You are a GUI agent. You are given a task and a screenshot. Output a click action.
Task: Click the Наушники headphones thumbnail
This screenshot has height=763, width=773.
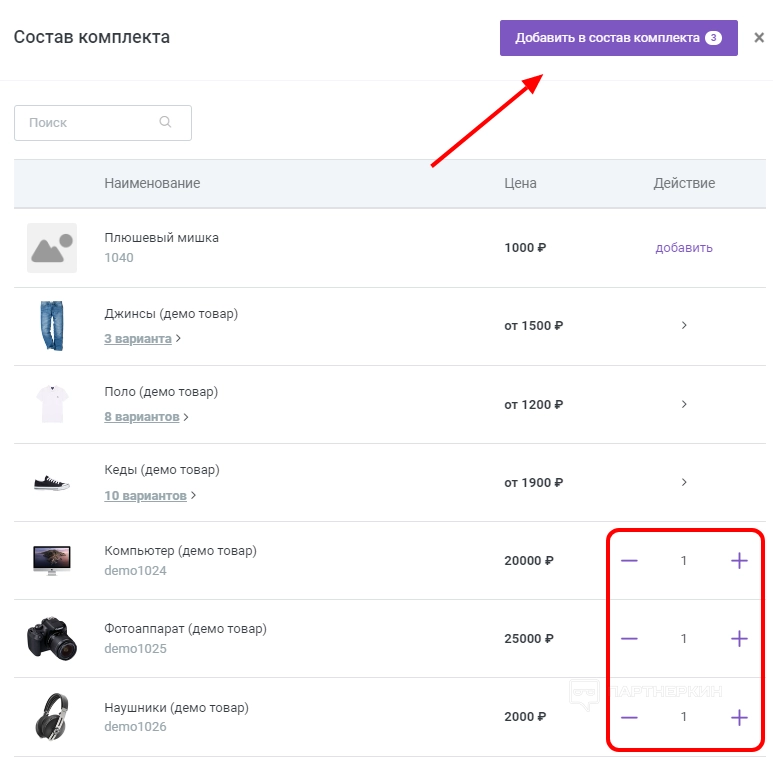click(51, 717)
